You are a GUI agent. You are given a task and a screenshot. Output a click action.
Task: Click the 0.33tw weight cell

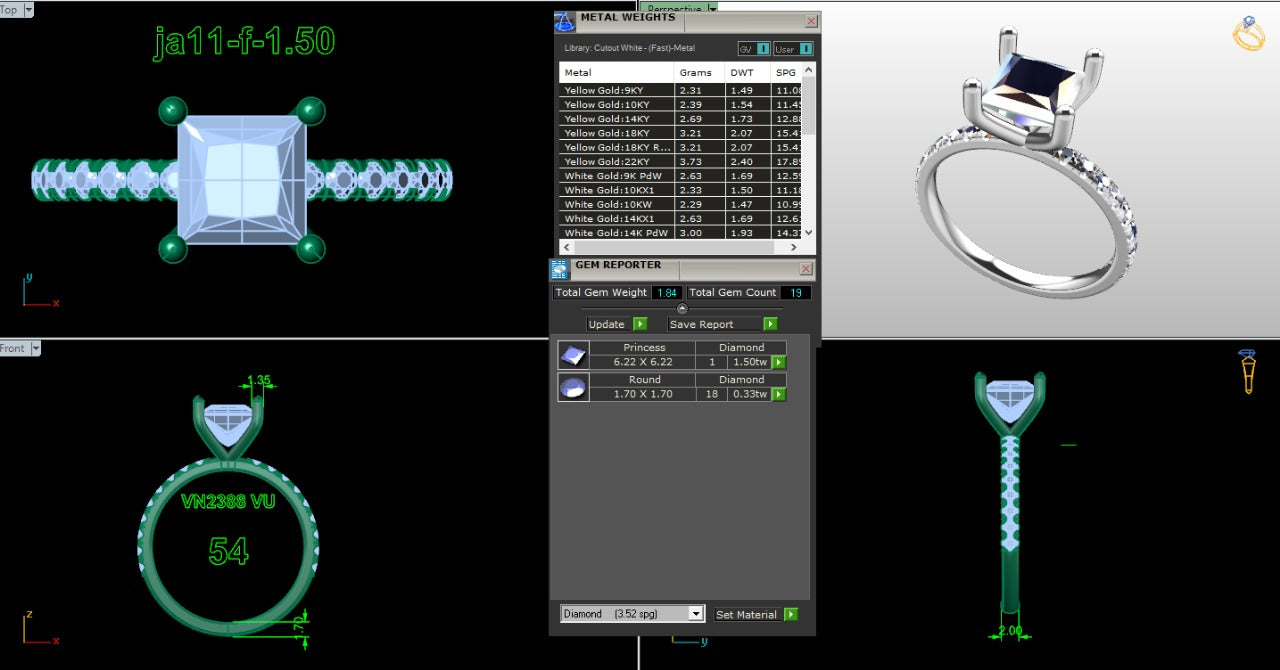click(x=751, y=394)
